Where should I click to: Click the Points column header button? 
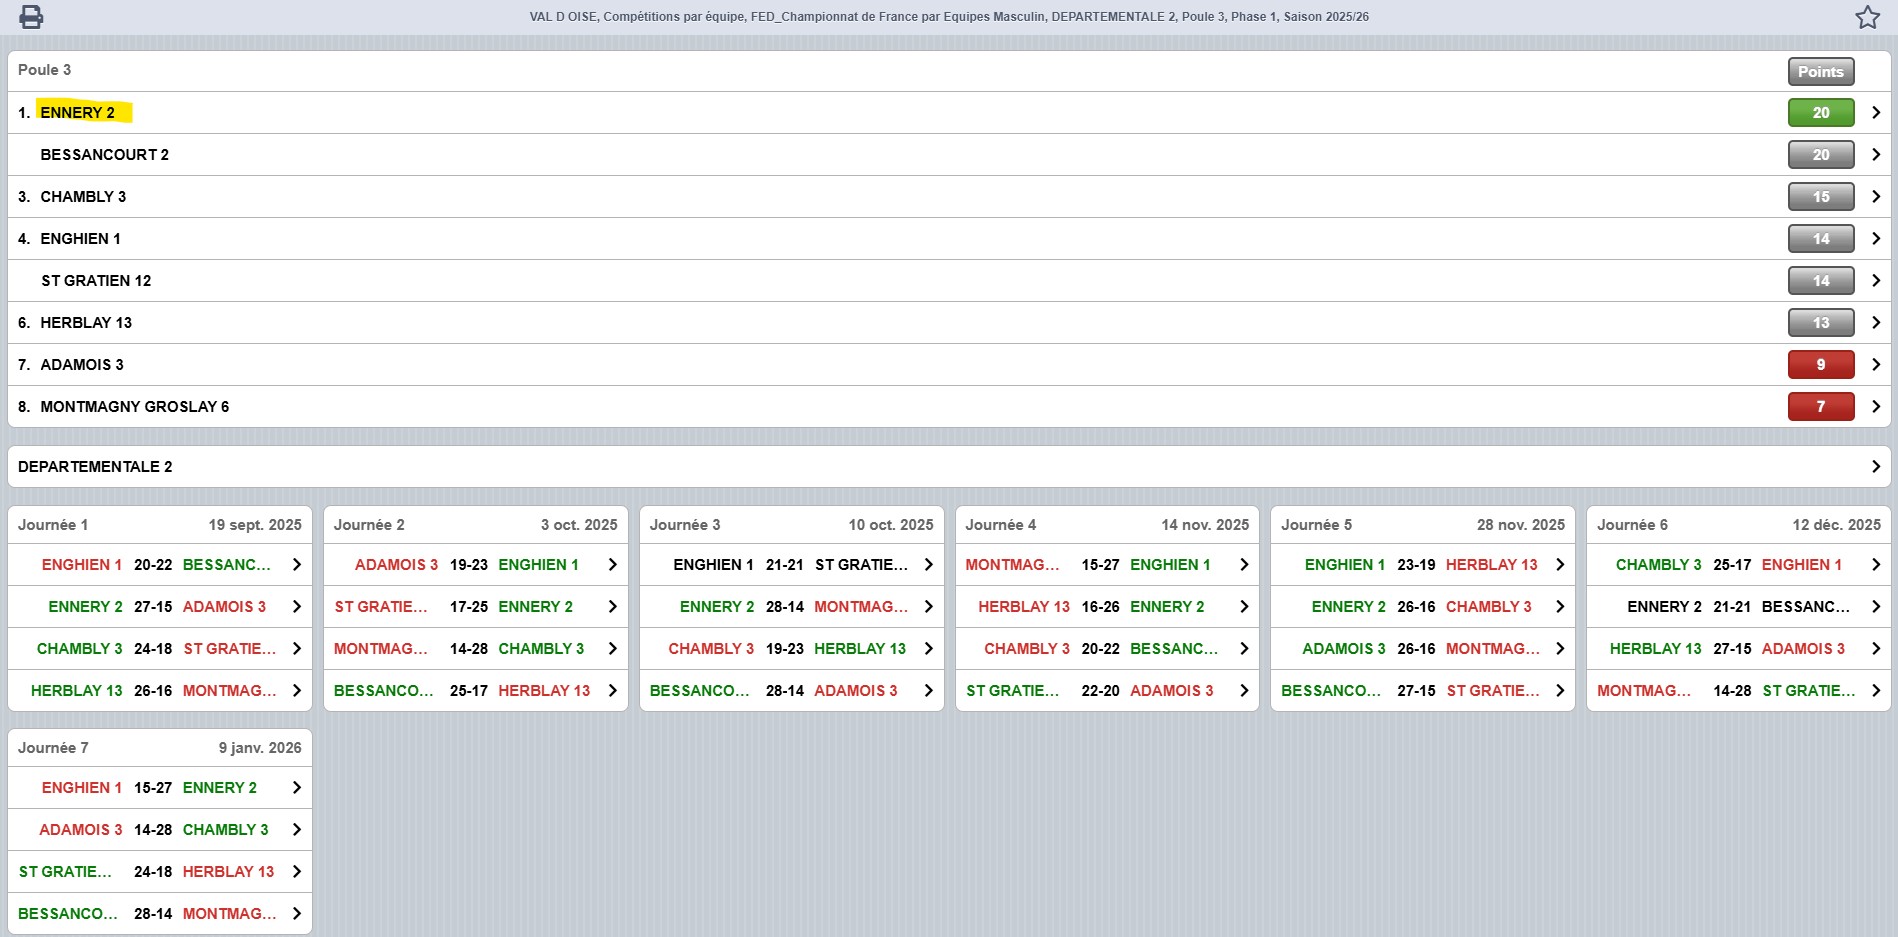(x=1820, y=72)
